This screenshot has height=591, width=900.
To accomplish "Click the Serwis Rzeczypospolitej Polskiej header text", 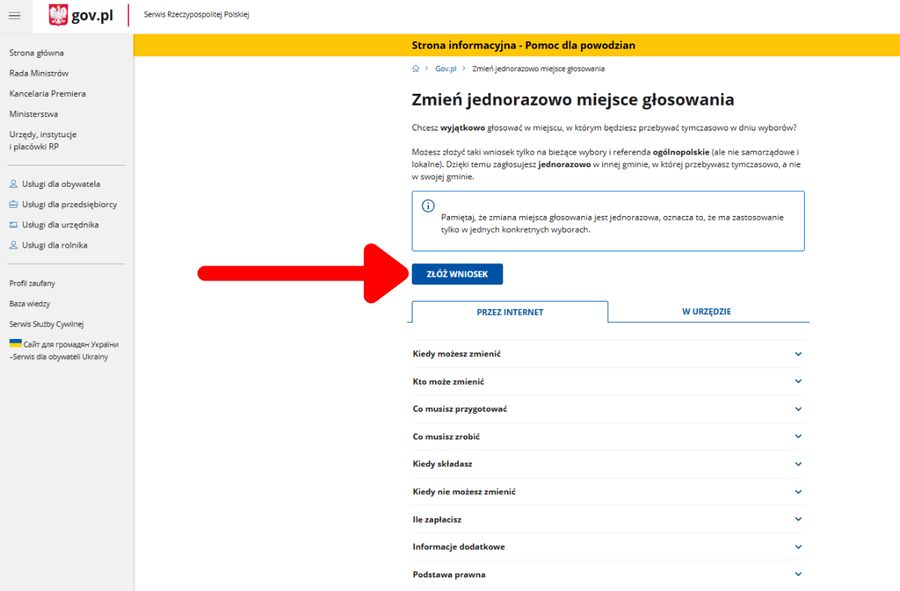I will click(196, 15).
